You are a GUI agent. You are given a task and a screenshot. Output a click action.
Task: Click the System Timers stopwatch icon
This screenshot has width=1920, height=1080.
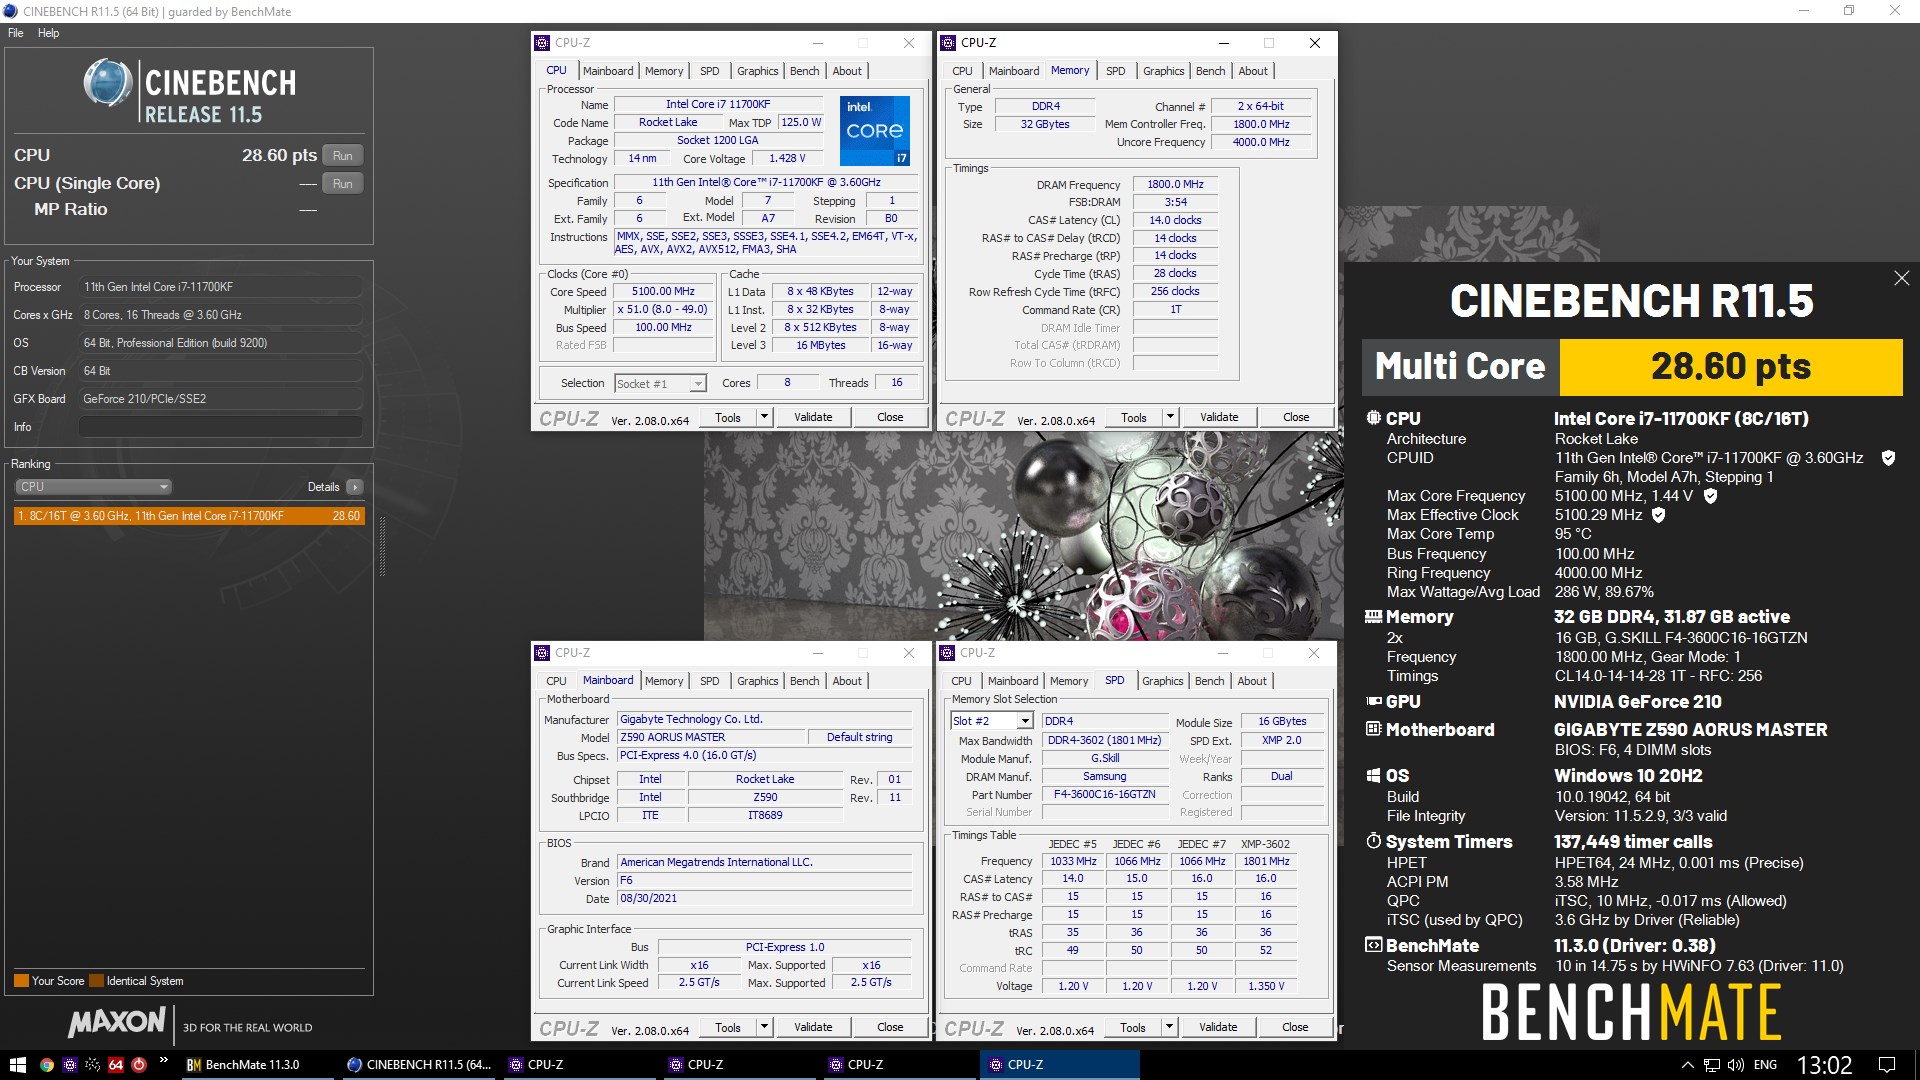pos(1374,841)
